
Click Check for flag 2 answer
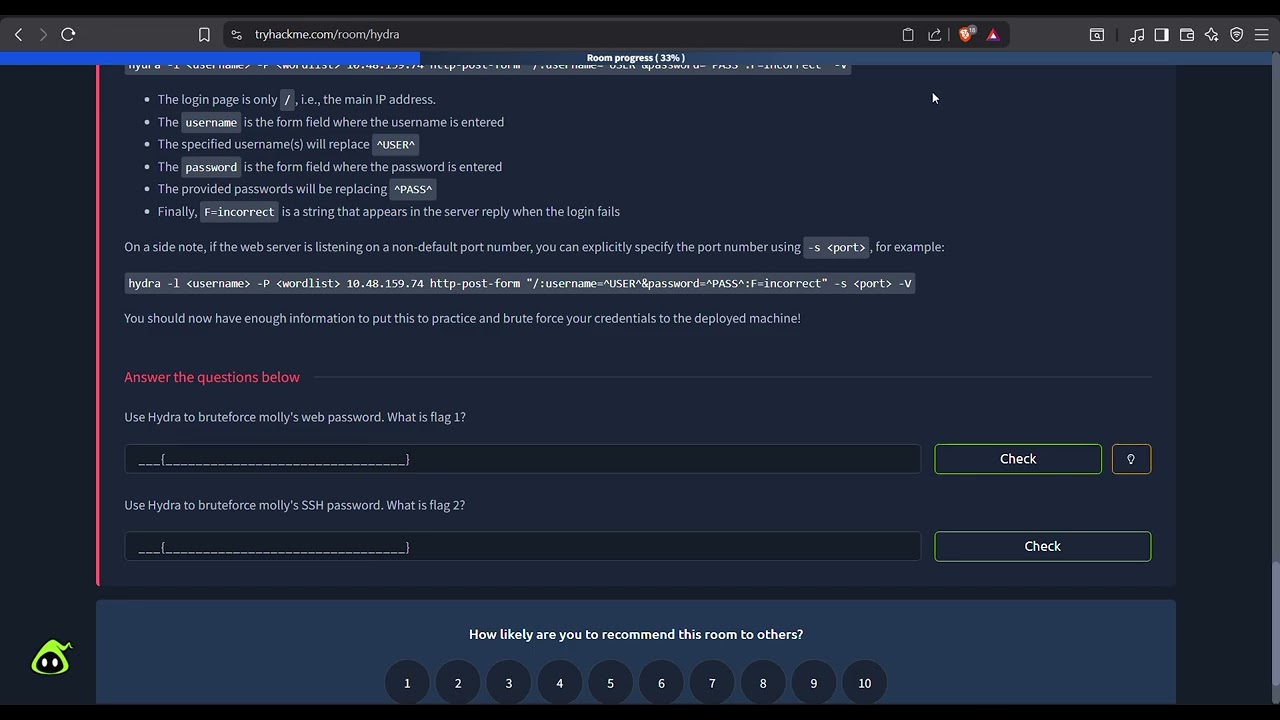click(1043, 546)
